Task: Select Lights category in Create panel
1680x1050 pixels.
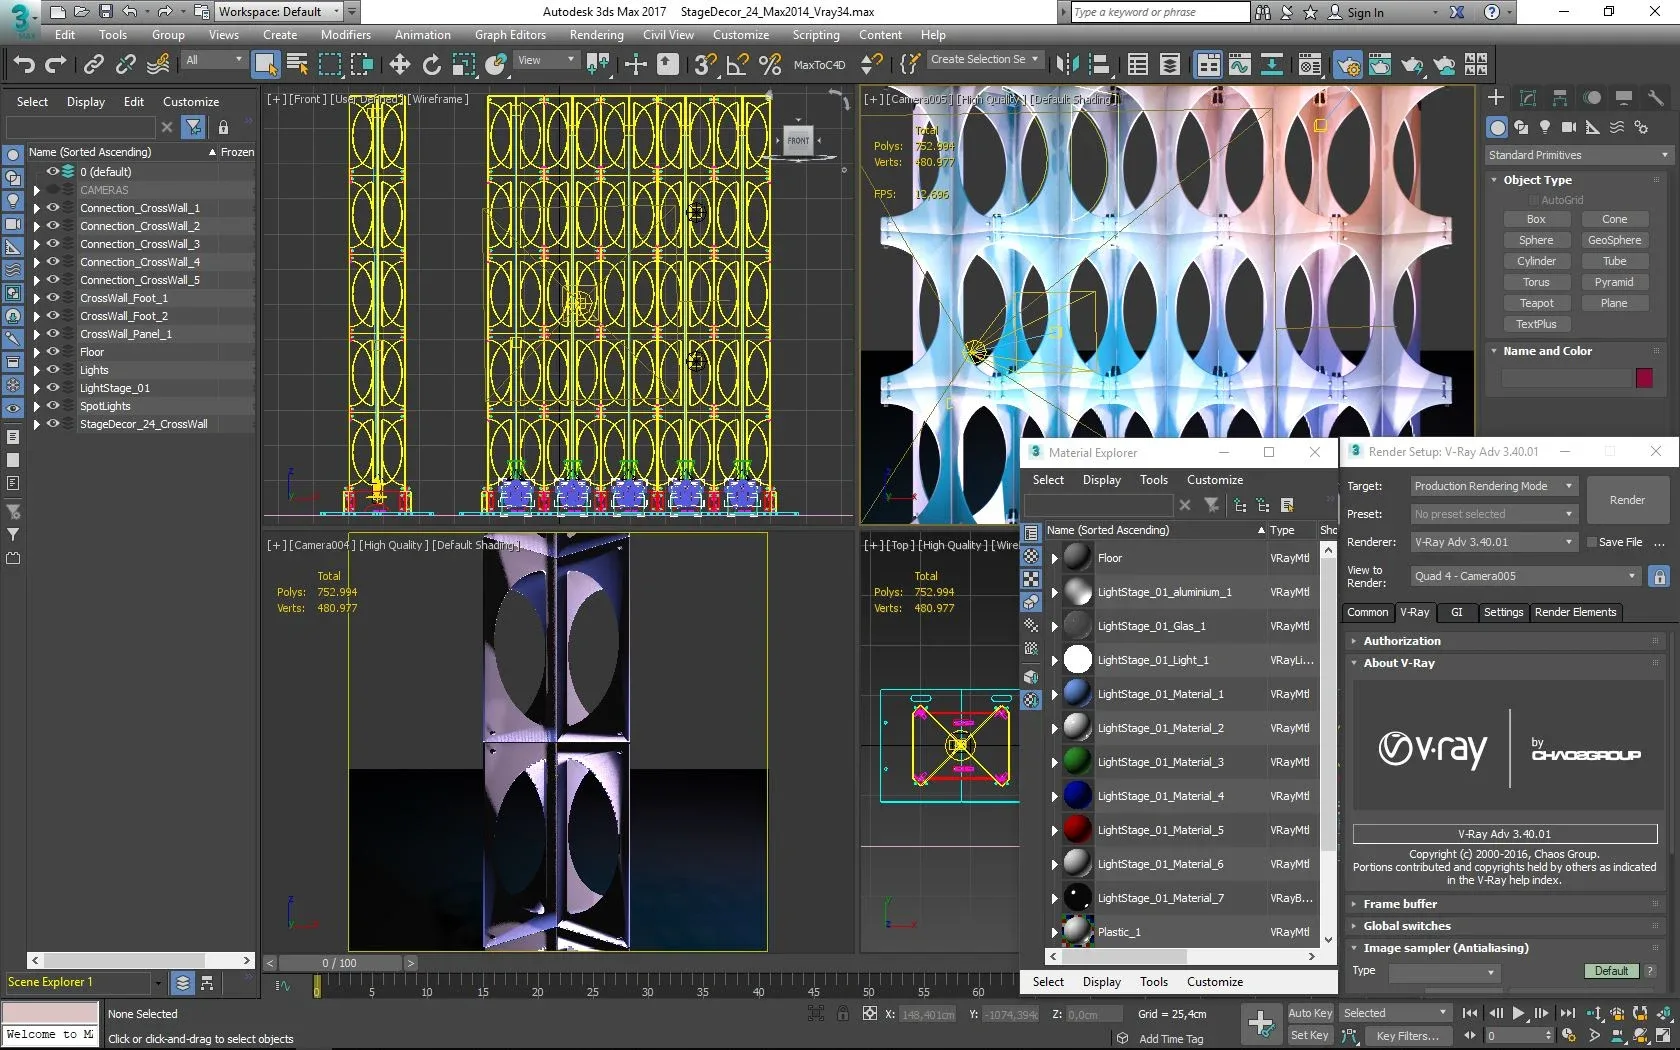Action: click(x=1545, y=127)
